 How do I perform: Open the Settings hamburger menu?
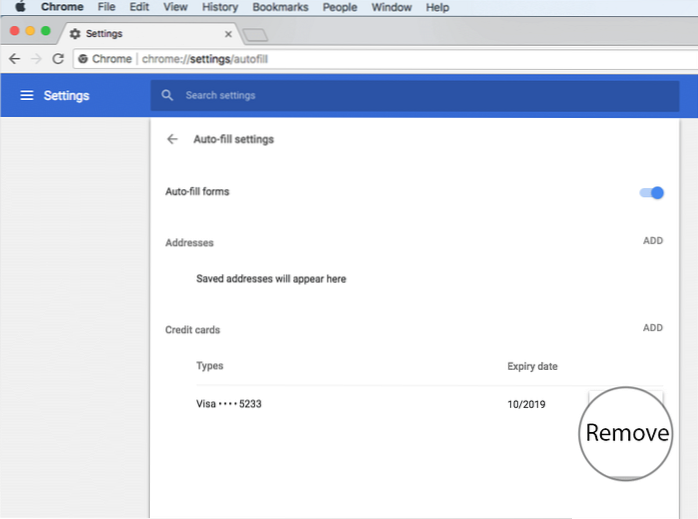click(27, 96)
